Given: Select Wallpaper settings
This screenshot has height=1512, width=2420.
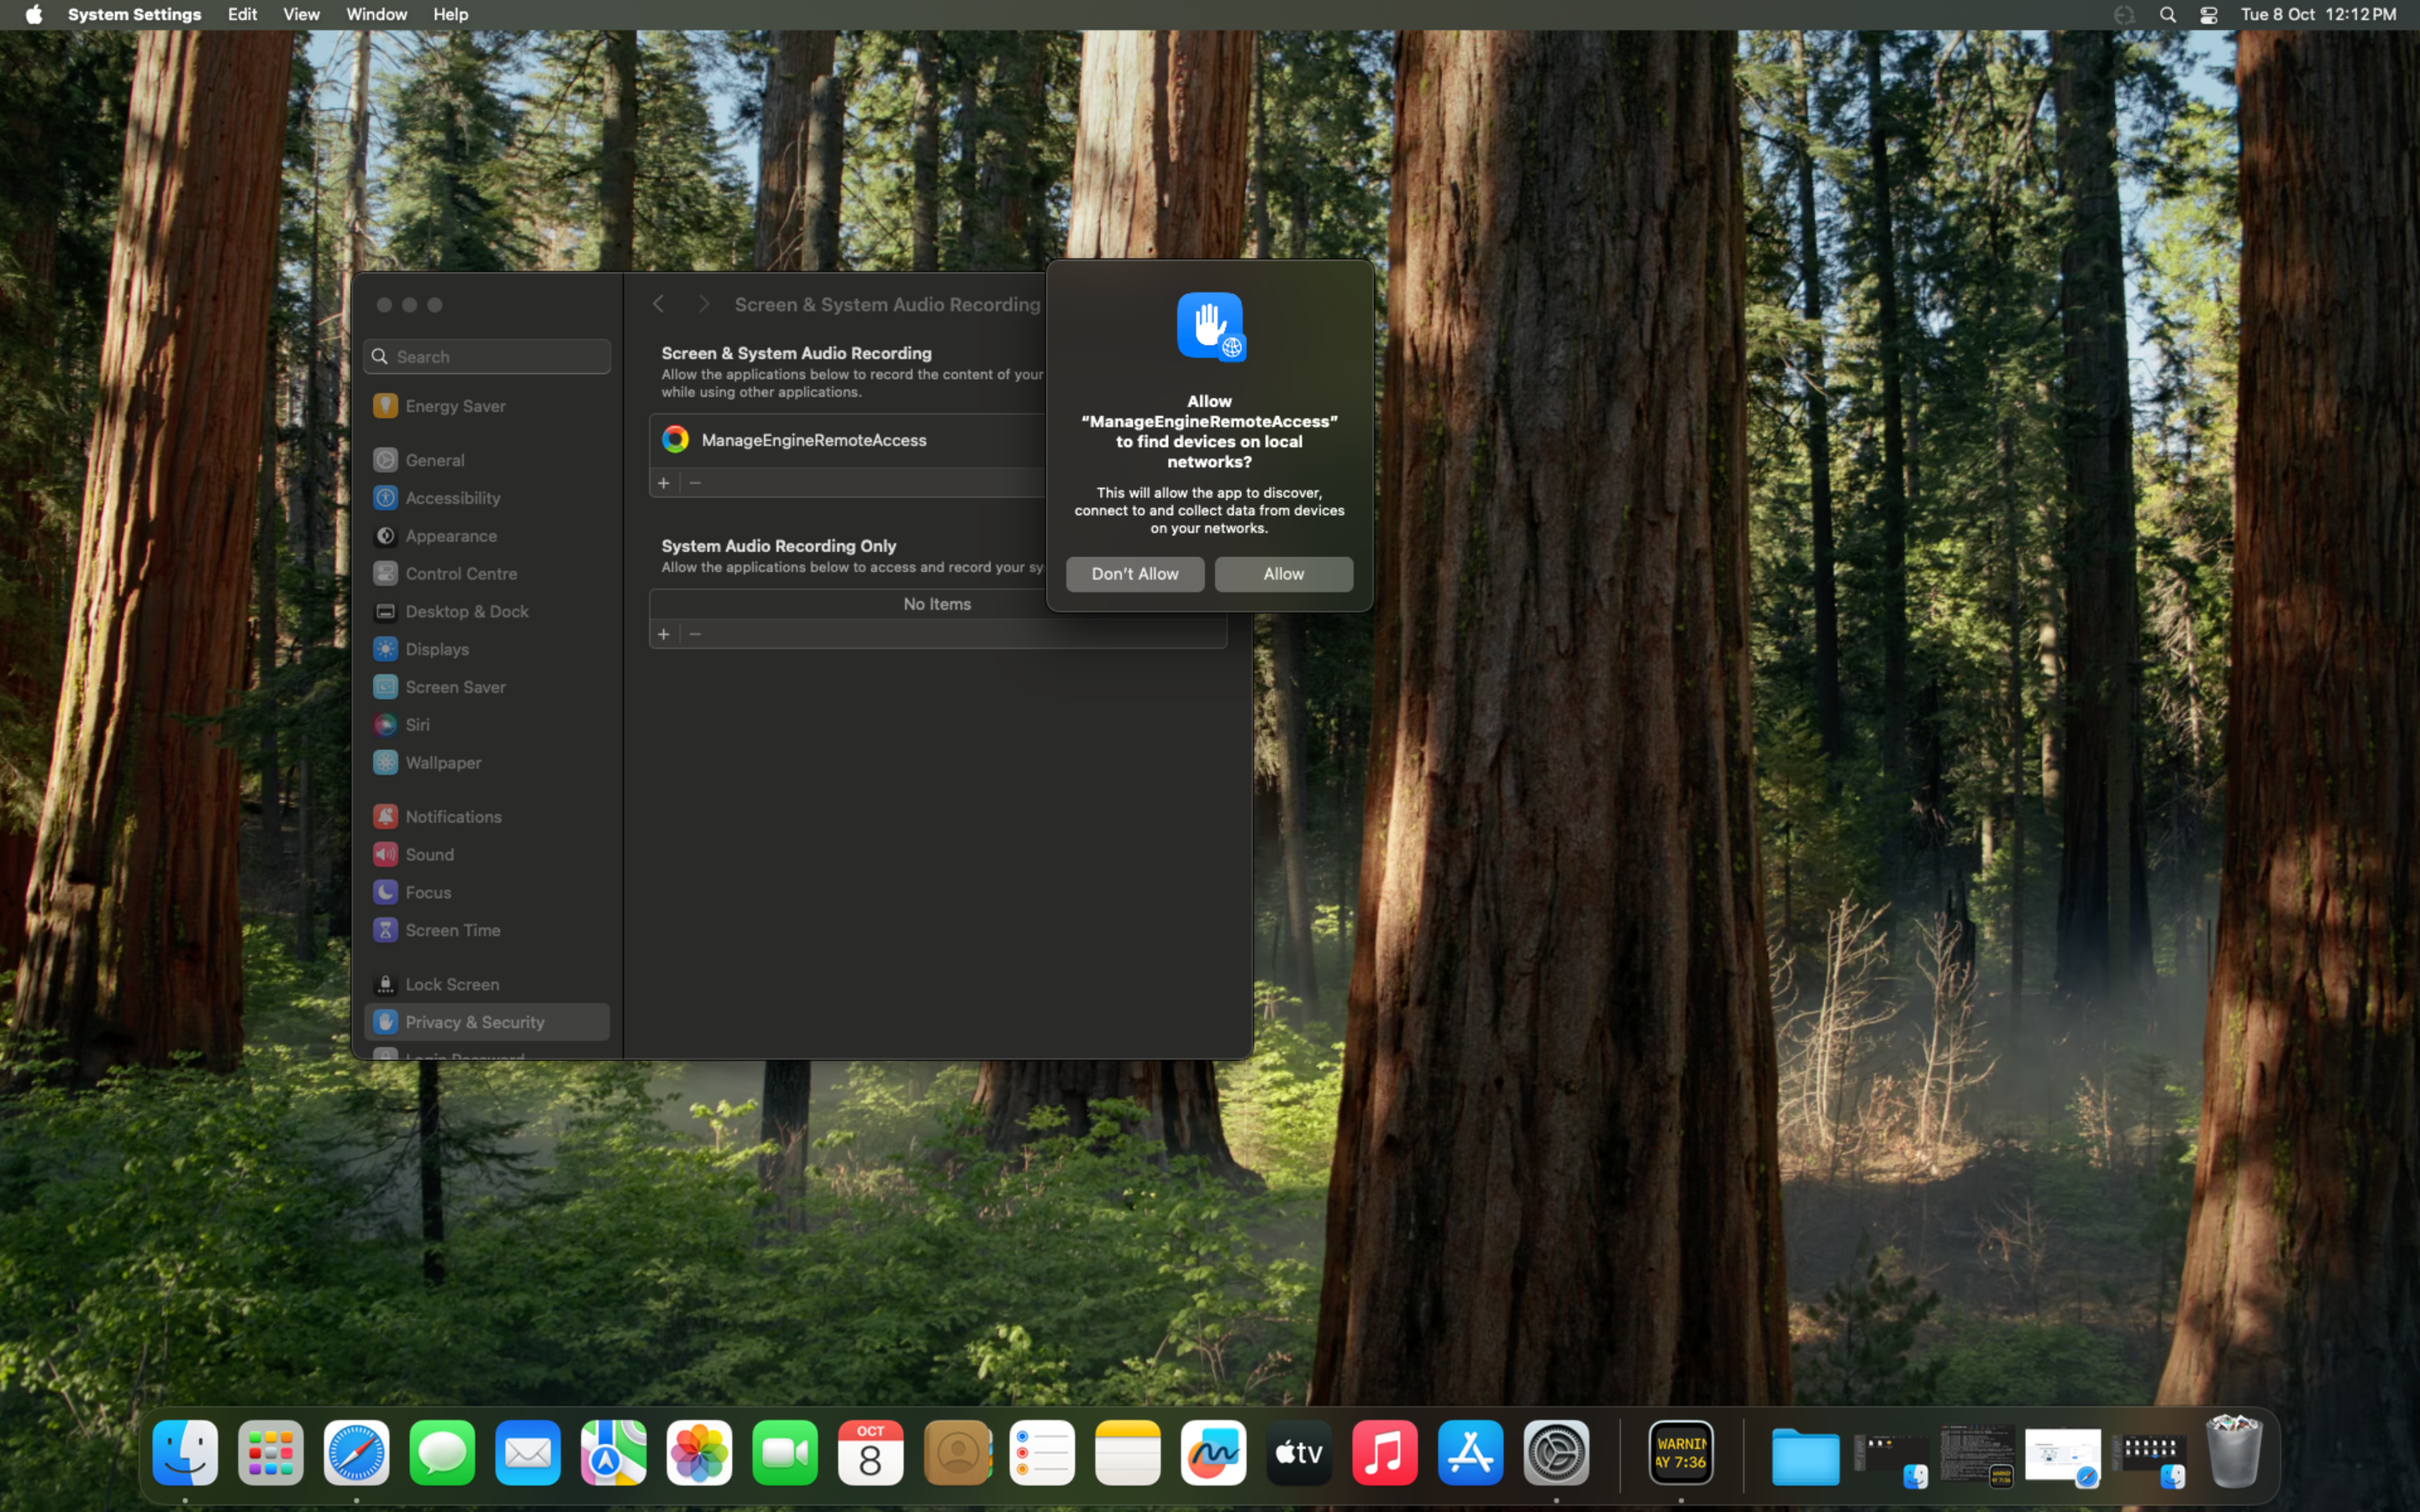Looking at the screenshot, I should pyautogui.click(x=441, y=762).
